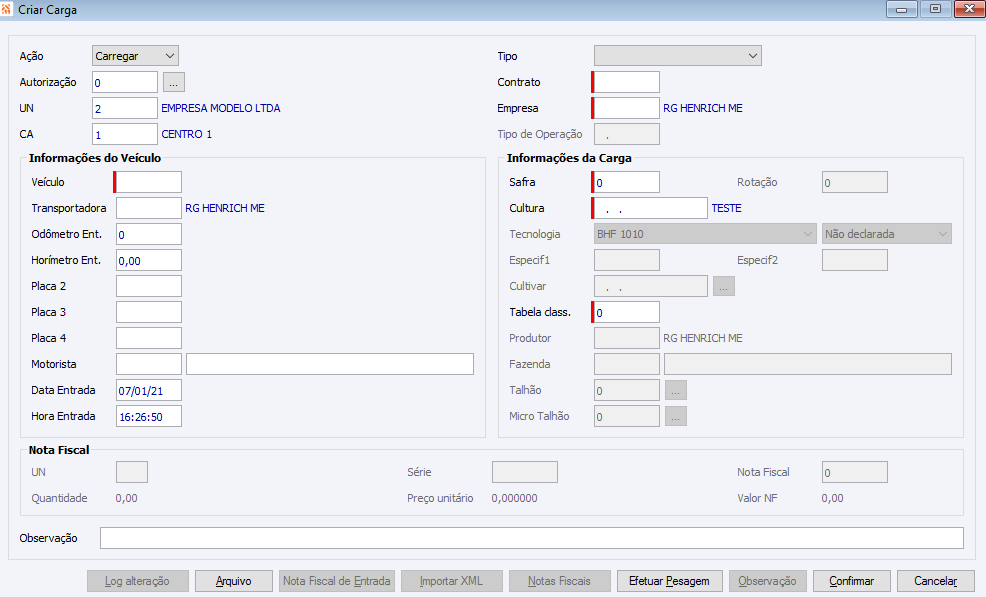Focus the Empresa code field

pyautogui.click(x=626, y=108)
